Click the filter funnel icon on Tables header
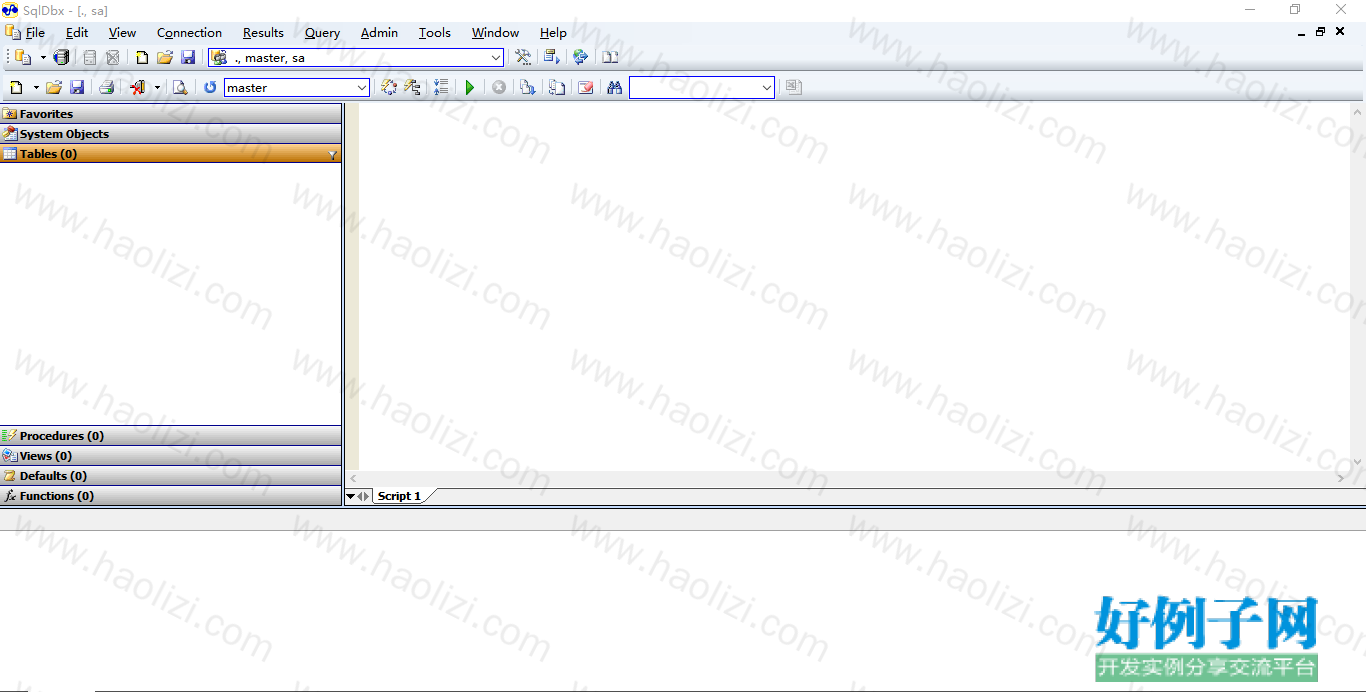This screenshot has height=692, width=1366. 333,155
